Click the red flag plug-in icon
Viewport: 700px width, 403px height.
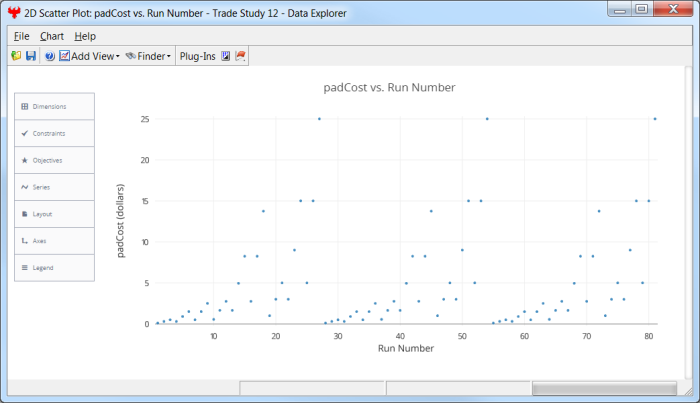coord(240,56)
